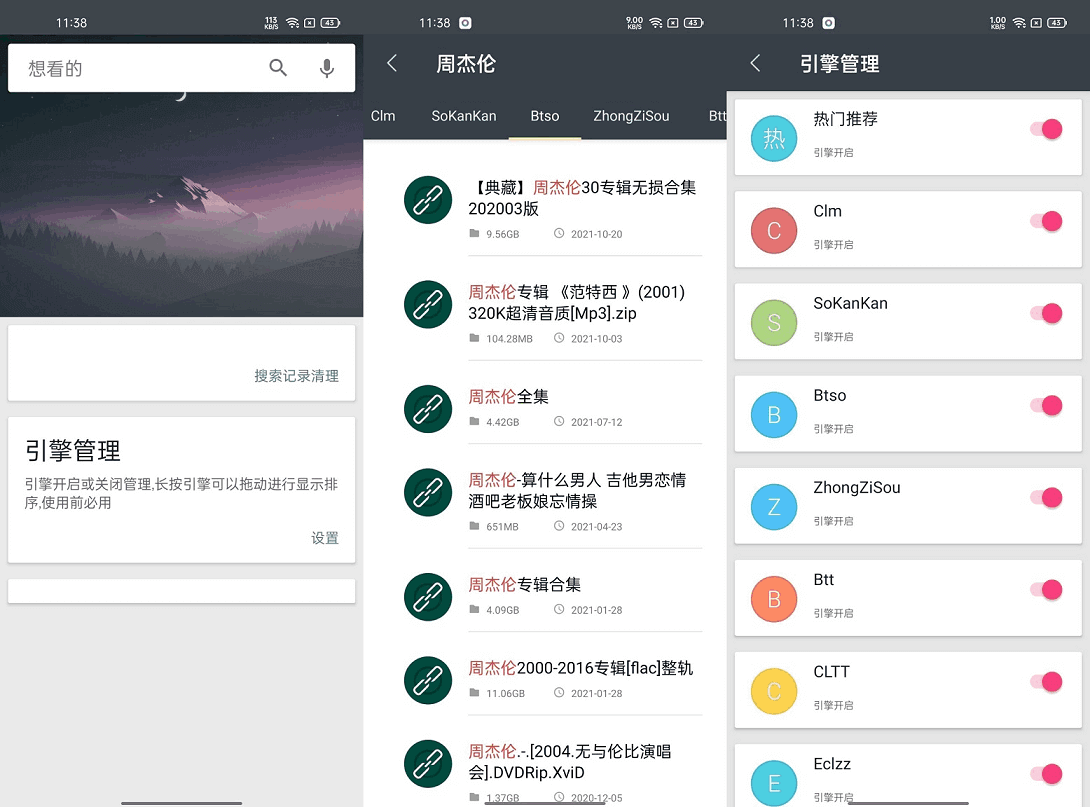Tap the back arrow on 引擎管理 page
Image resolution: width=1090 pixels, height=807 pixels.
[x=755, y=63]
